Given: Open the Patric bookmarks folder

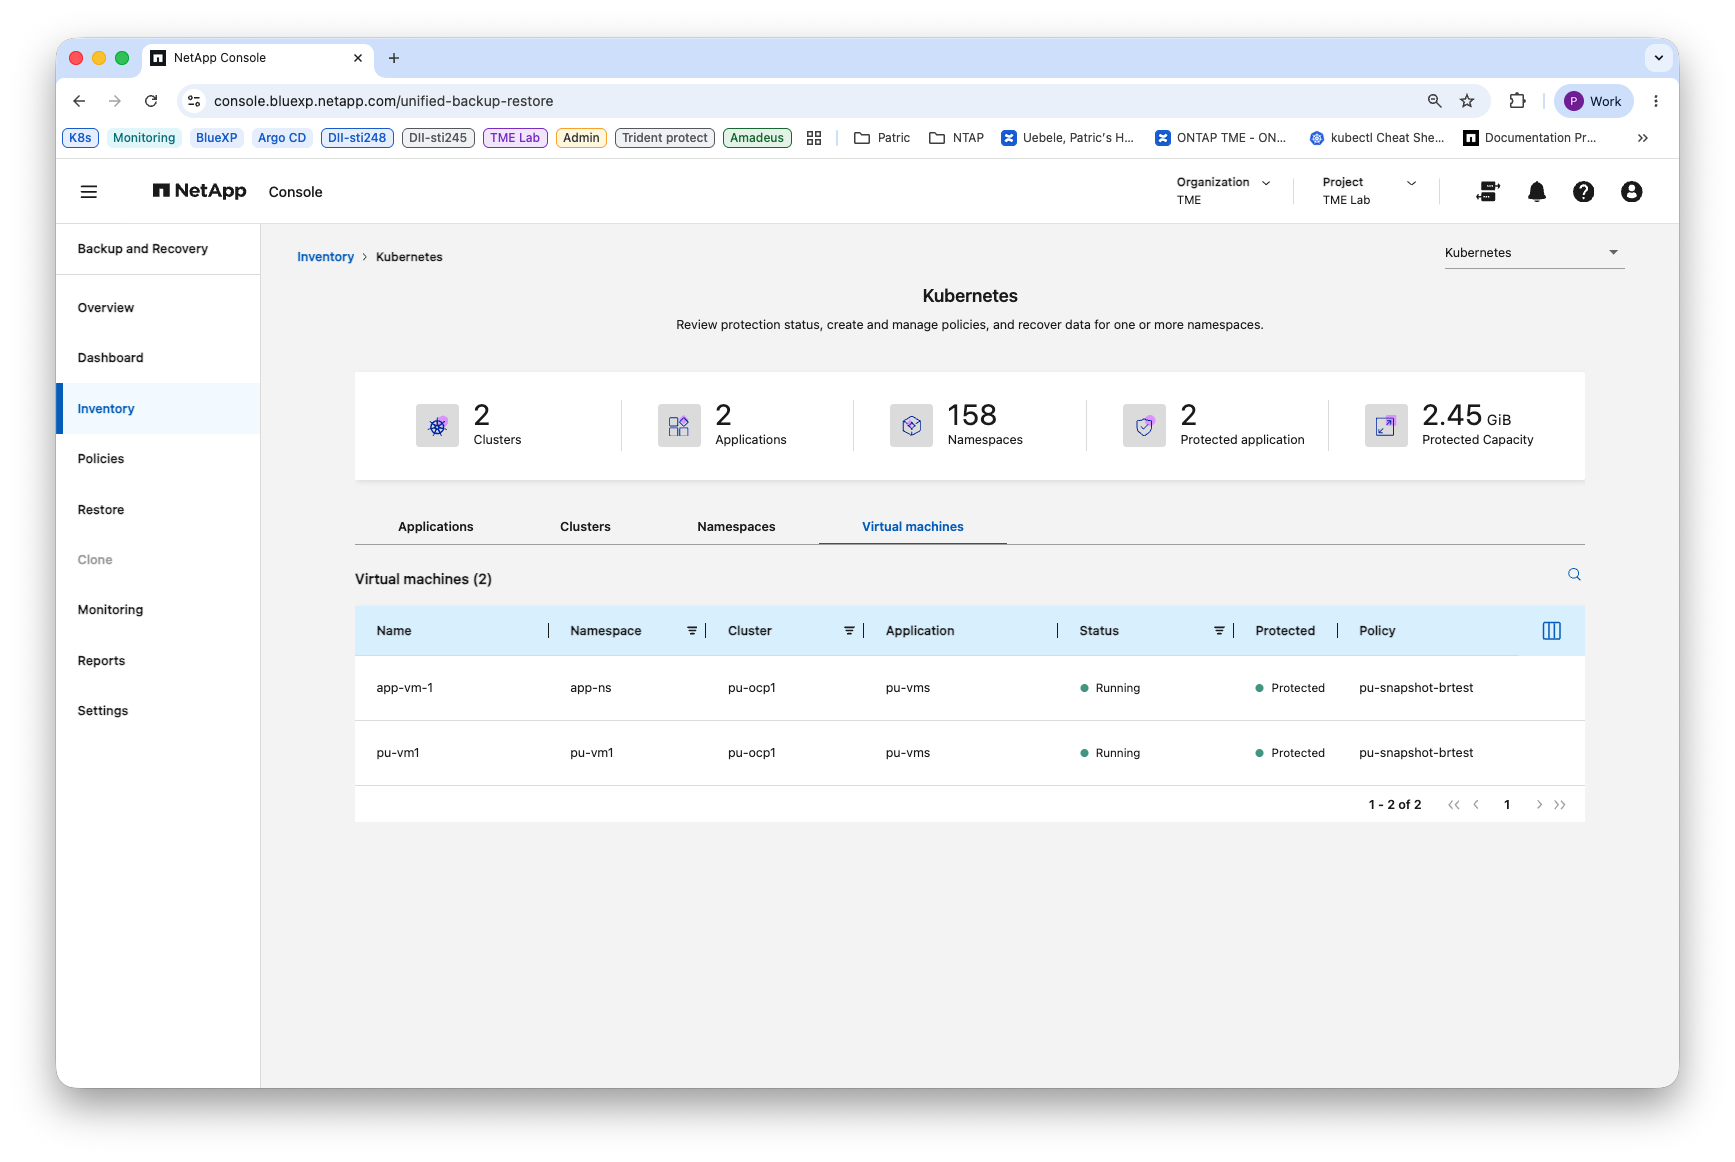Looking at the screenshot, I should click(882, 138).
